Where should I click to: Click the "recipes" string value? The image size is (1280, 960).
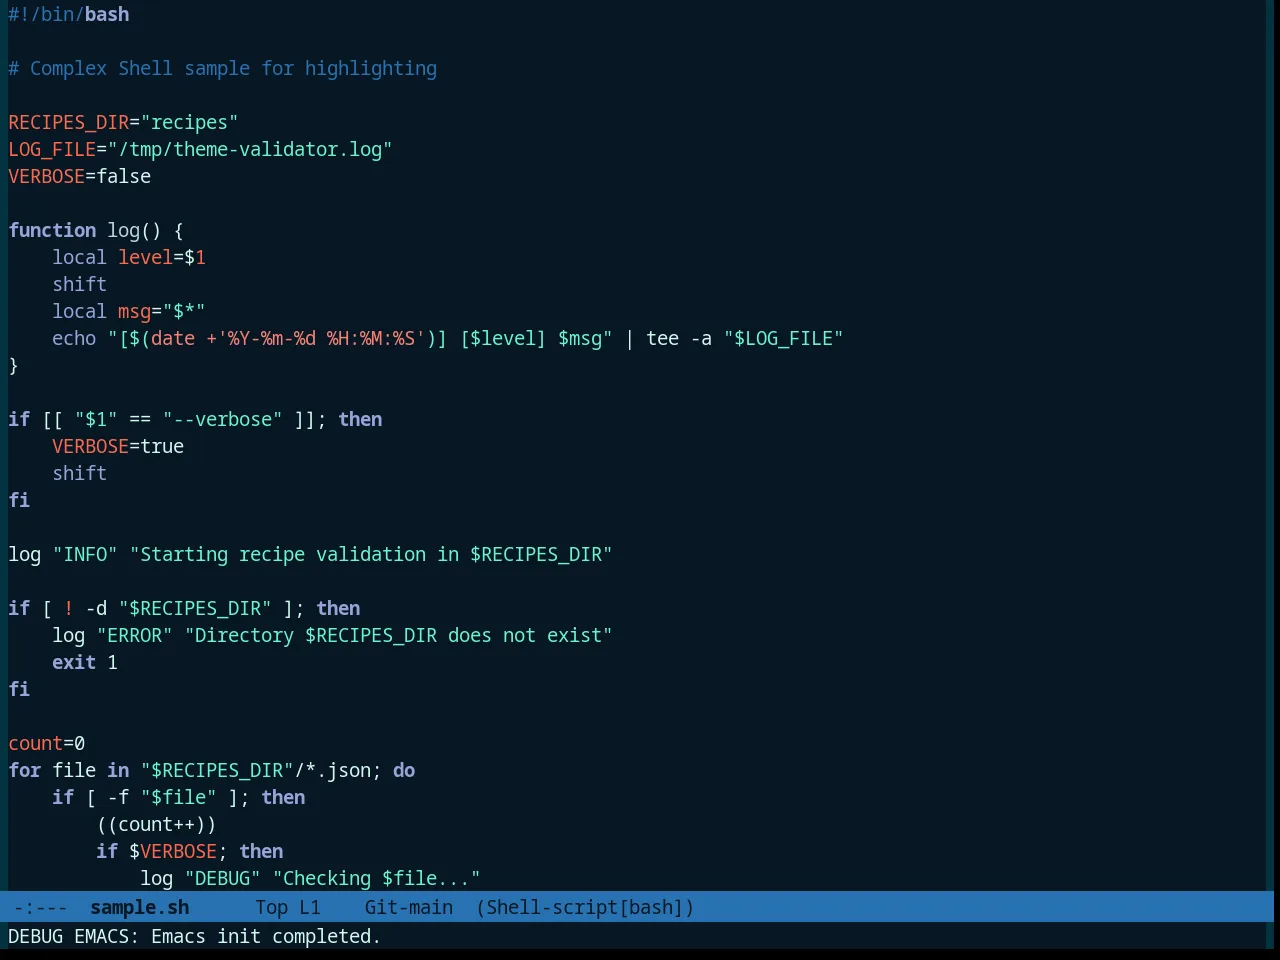coord(190,122)
